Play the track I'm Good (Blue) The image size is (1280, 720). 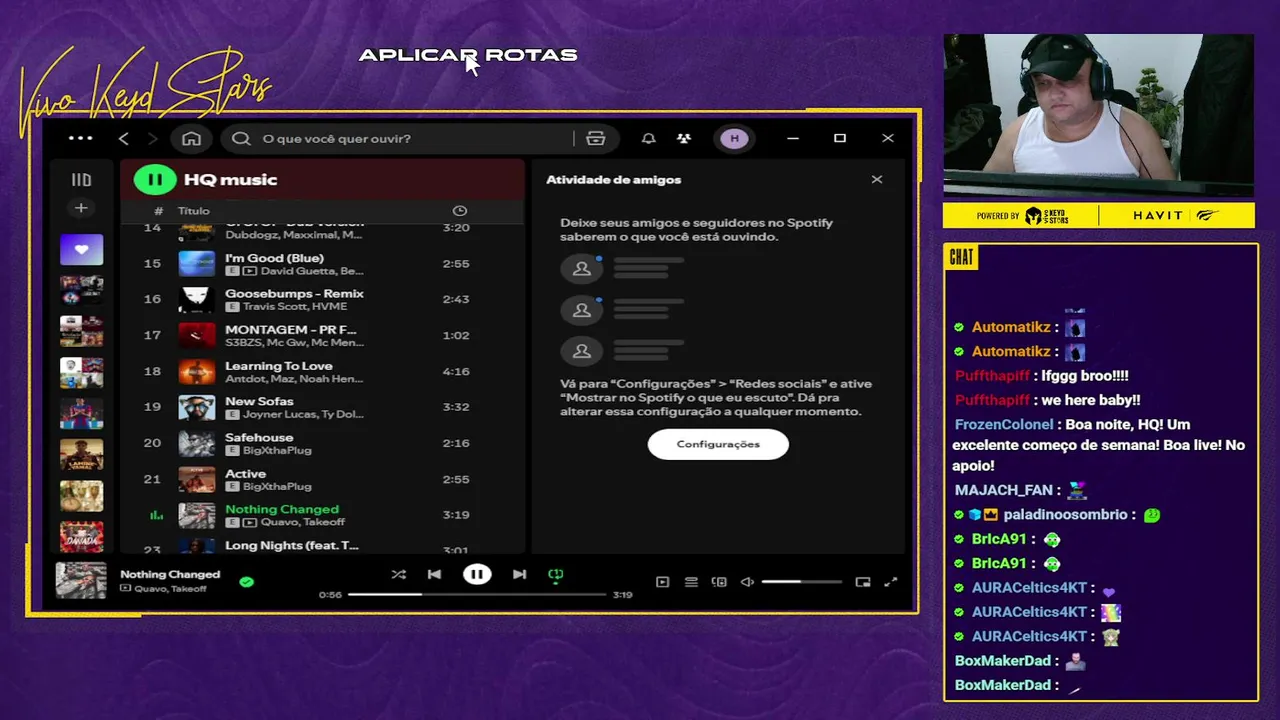pos(322,264)
